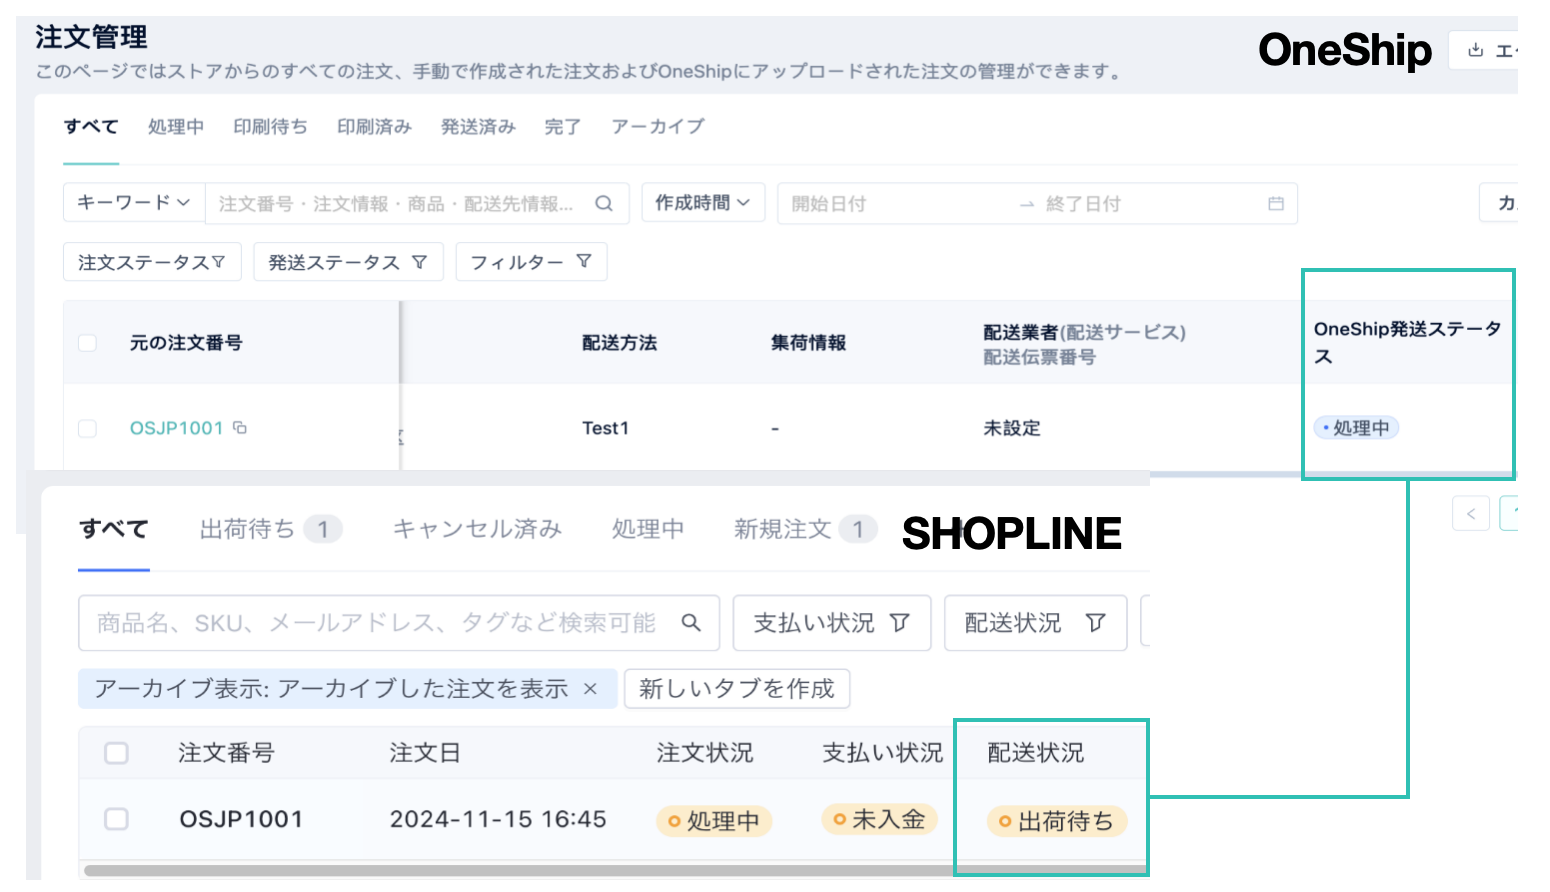Open order link OSJP1001 in OneShip
The height and width of the screenshot is (892, 1550).
point(176,428)
